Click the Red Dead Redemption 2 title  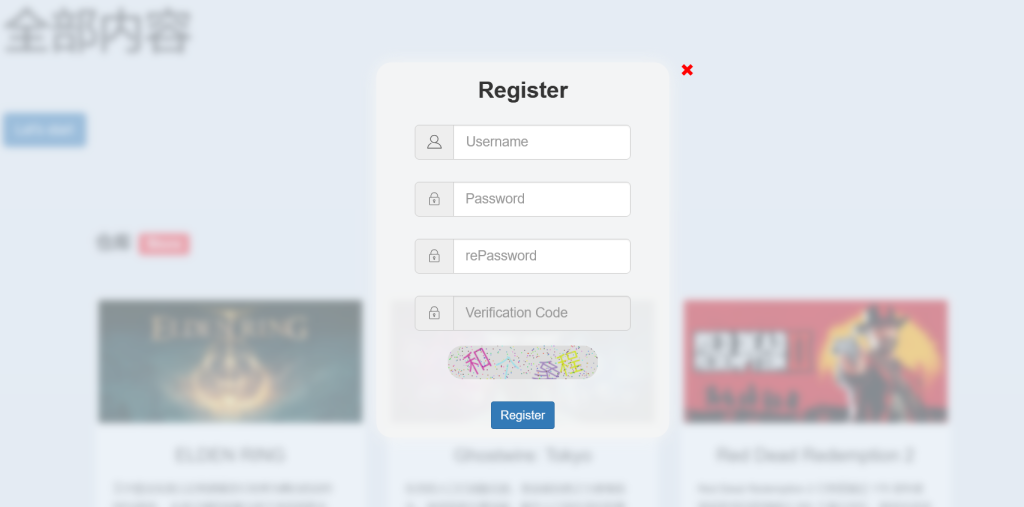[x=815, y=455]
